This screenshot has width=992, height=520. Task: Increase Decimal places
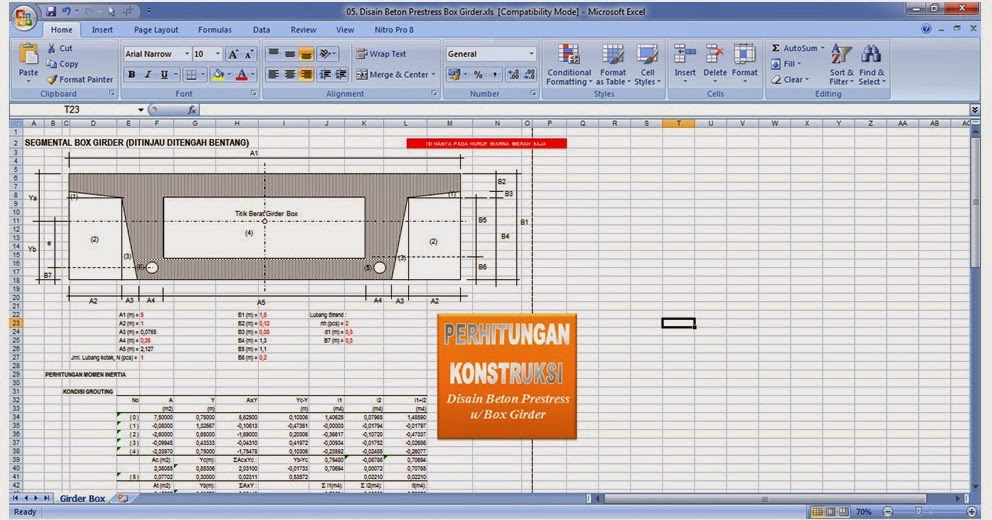[514, 75]
